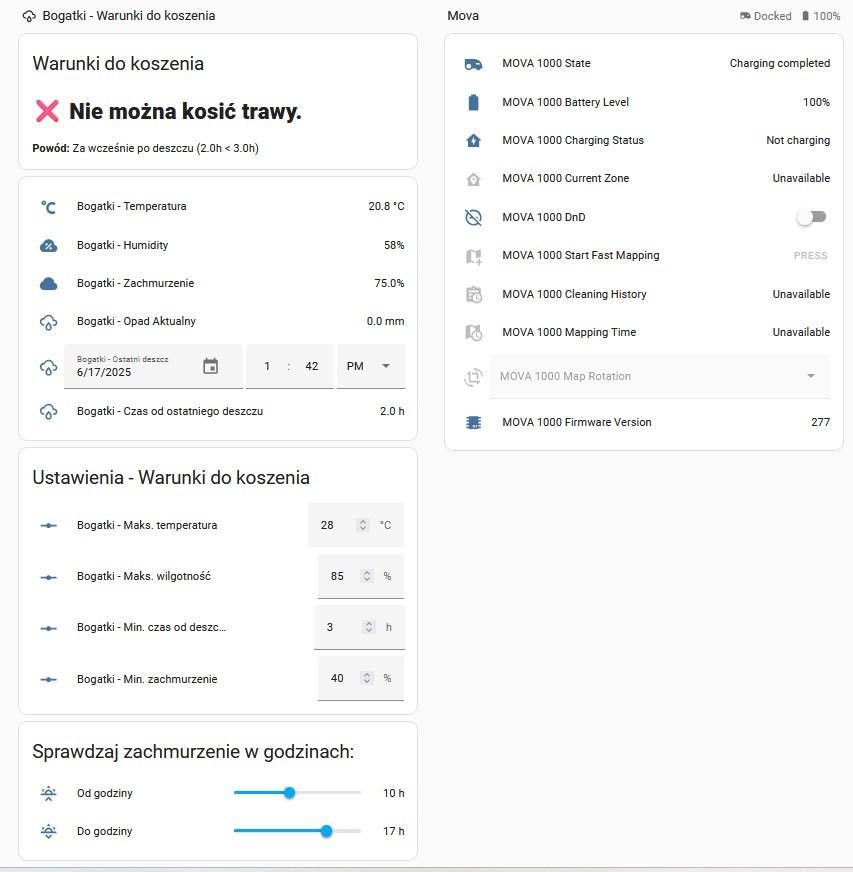Click the home charging icon for Charging Status
The height and width of the screenshot is (872, 853).
point(473,141)
